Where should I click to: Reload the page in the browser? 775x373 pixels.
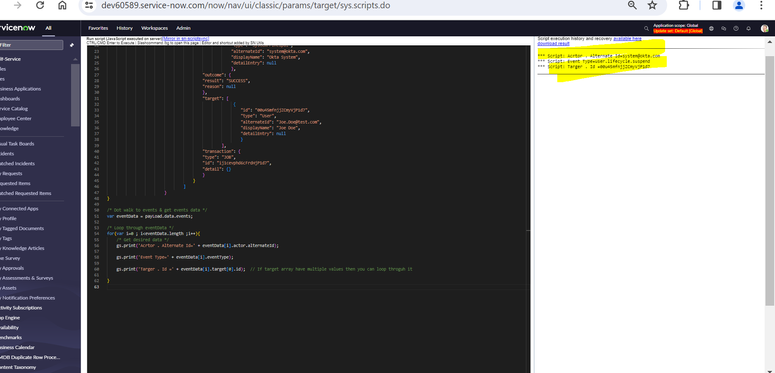[x=40, y=5]
